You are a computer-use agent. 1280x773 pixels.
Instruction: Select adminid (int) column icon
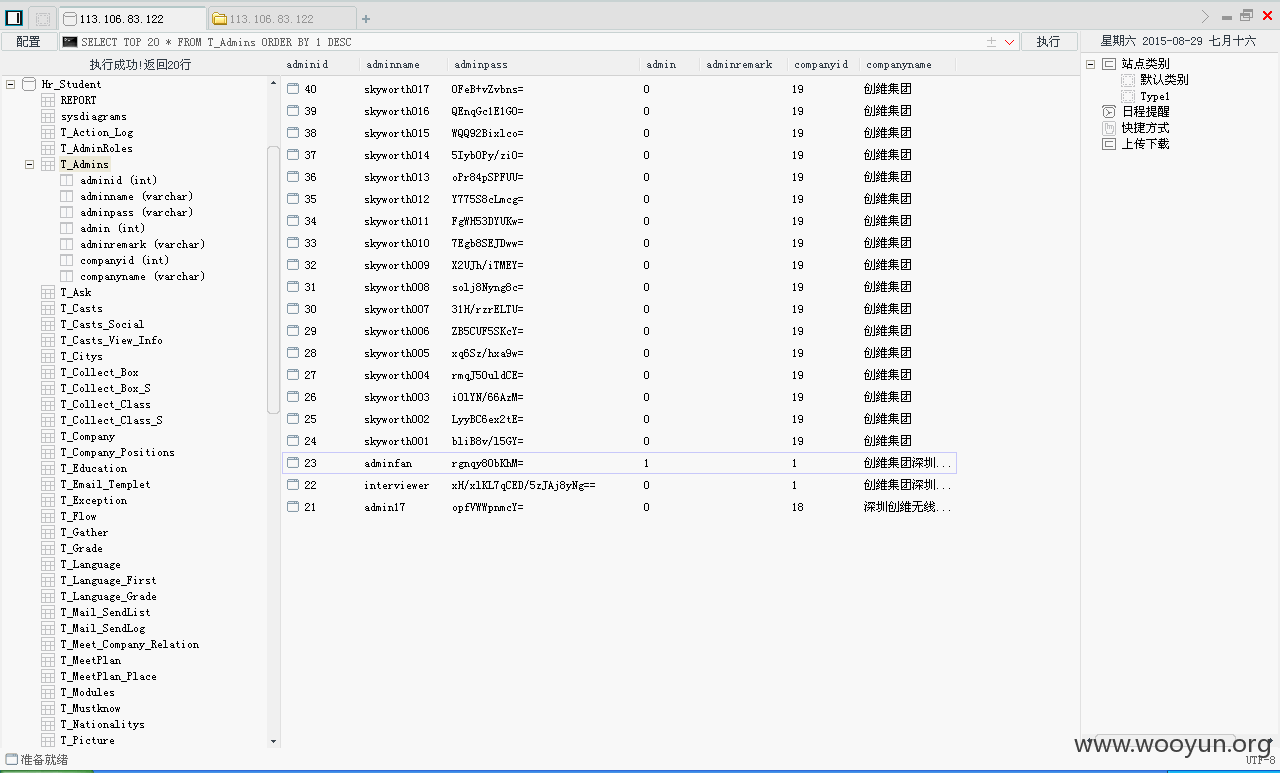pyautogui.click(x=67, y=180)
